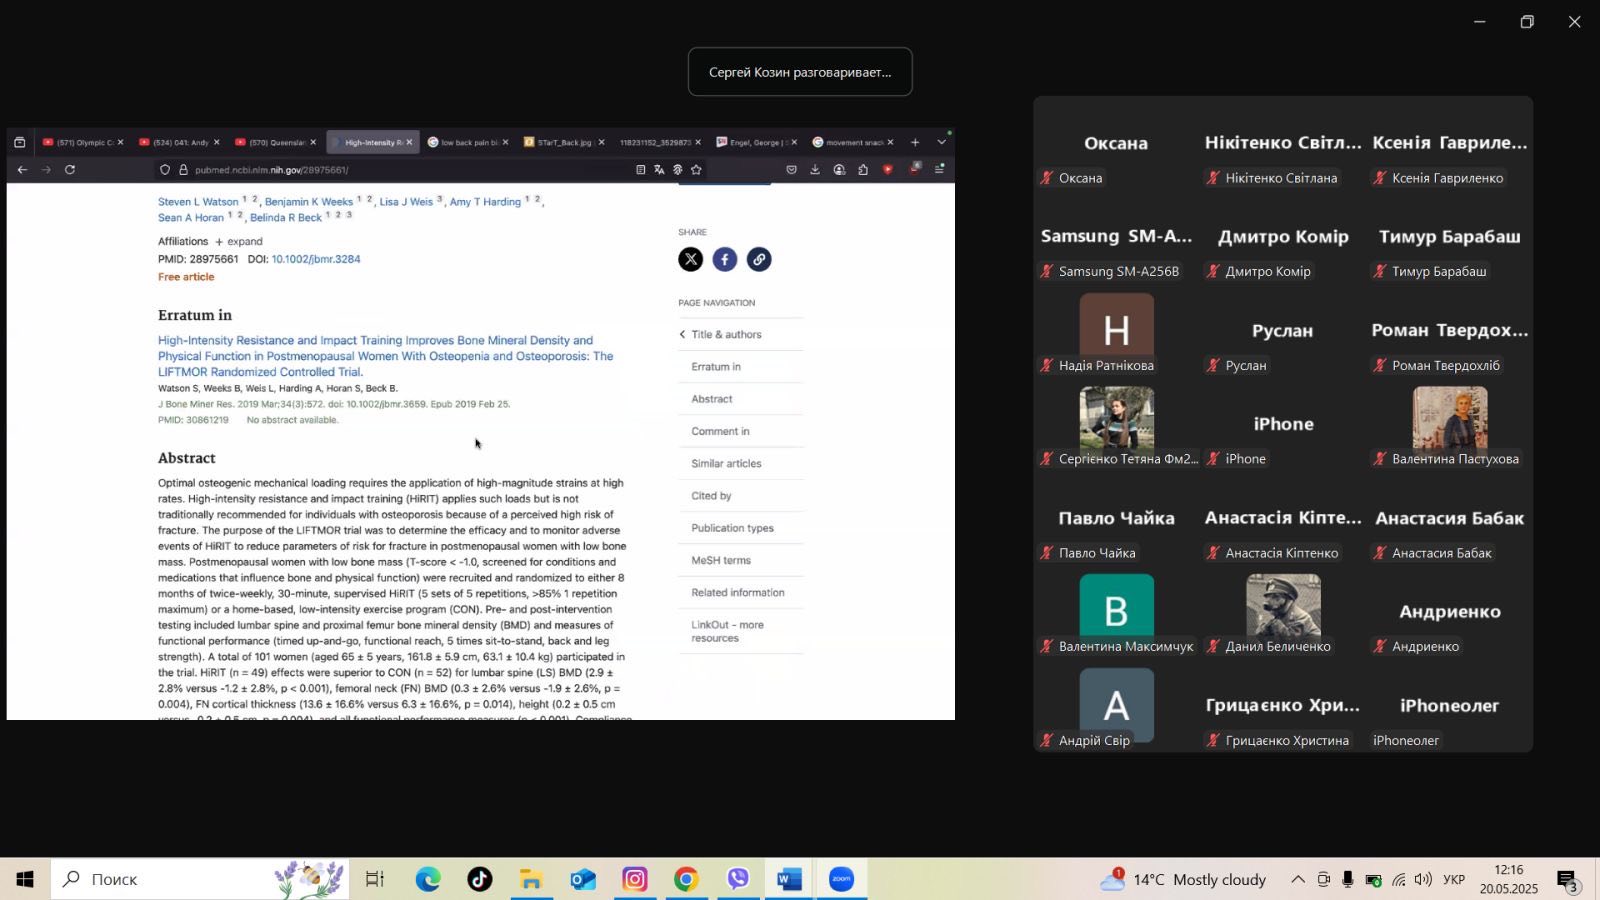The width and height of the screenshot is (1600, 900).
Task: Open the TikTok taskbar icon
Action: click(x=479, y=879)
